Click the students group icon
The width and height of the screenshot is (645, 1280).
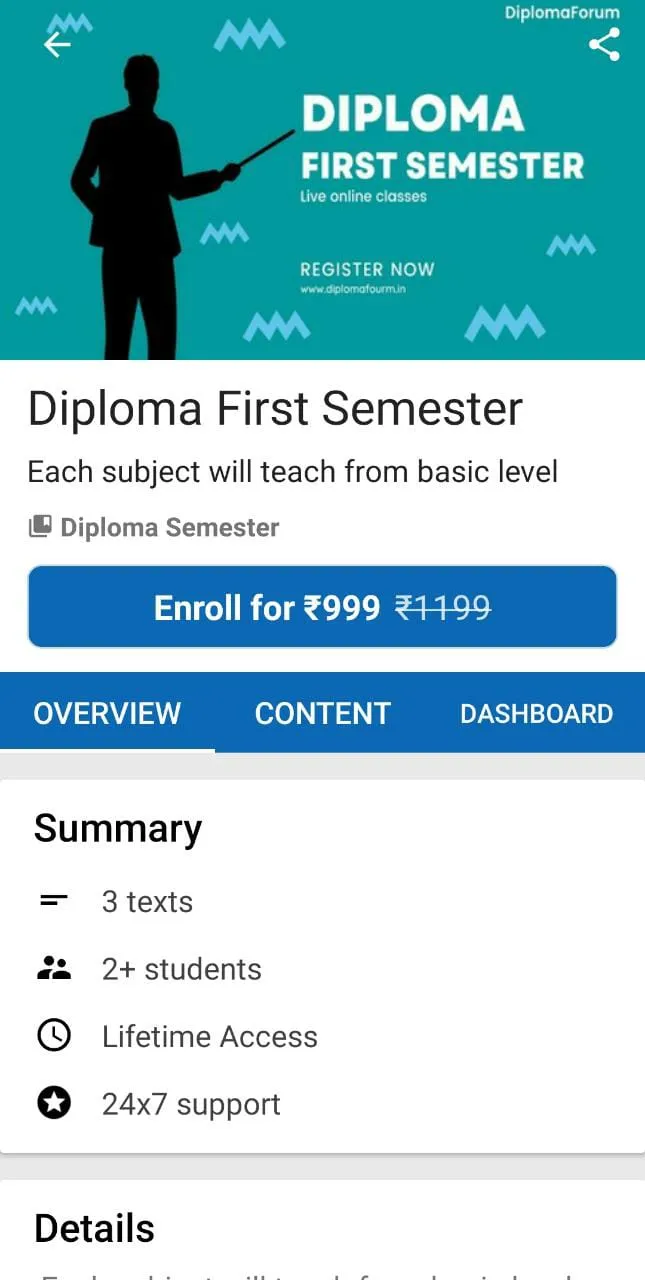(x=54, y=968)
